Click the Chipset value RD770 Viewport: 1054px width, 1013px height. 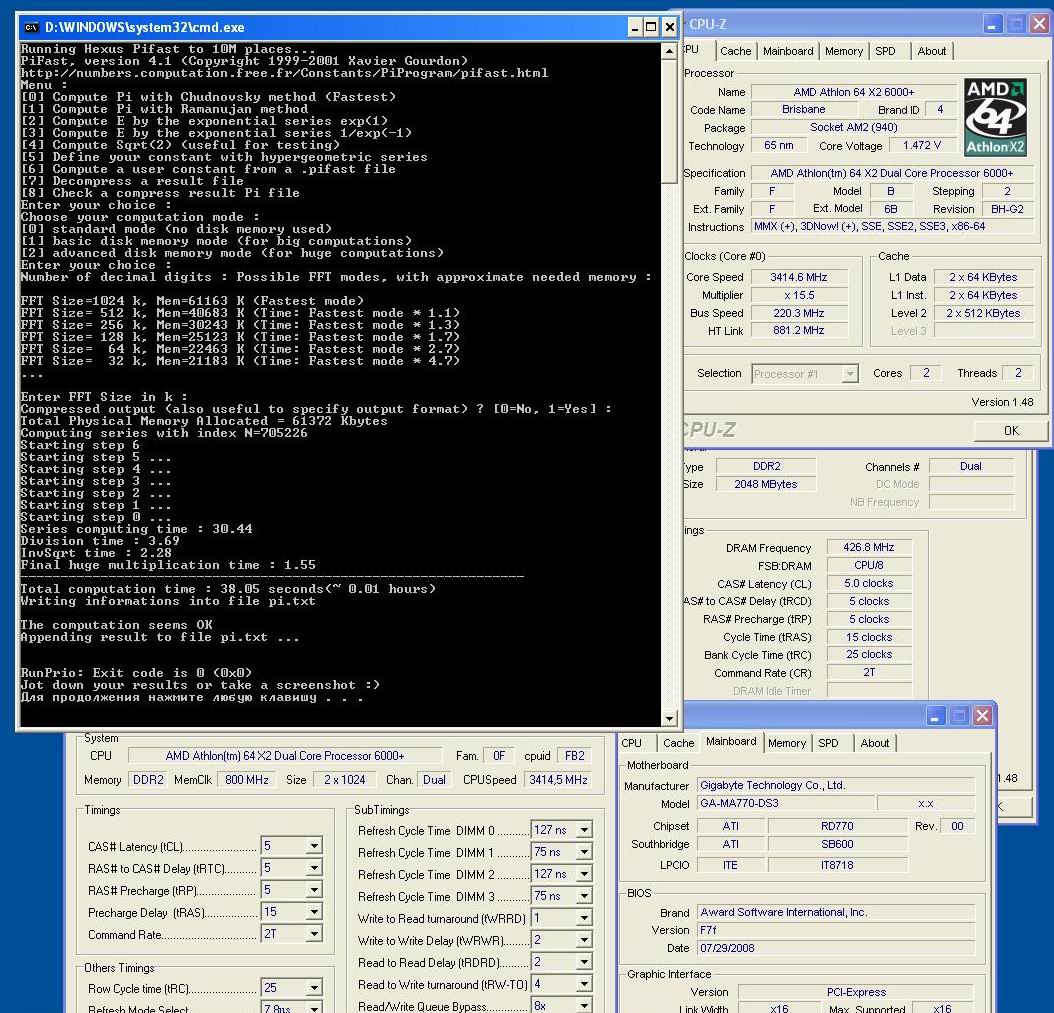(x=837, y=826)
